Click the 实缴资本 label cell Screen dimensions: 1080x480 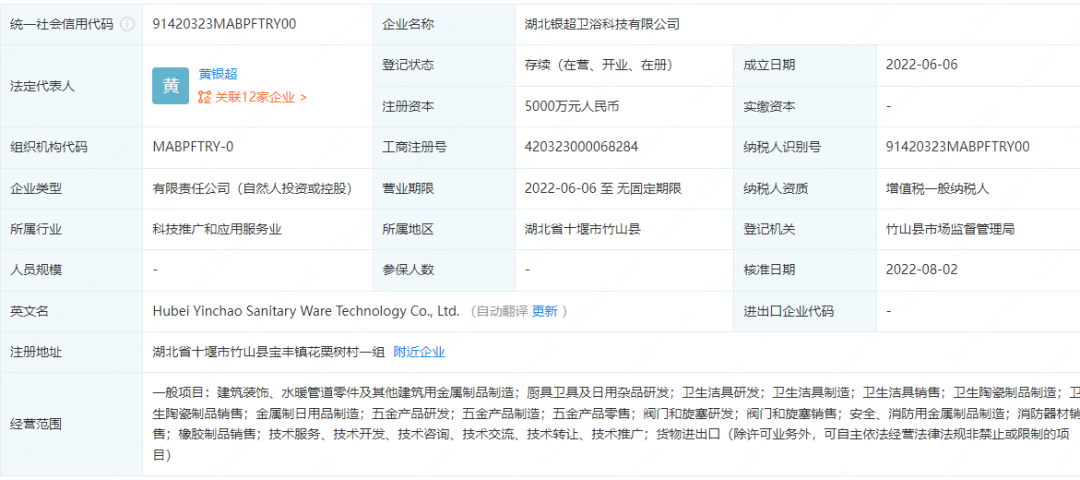coord(805,106)
